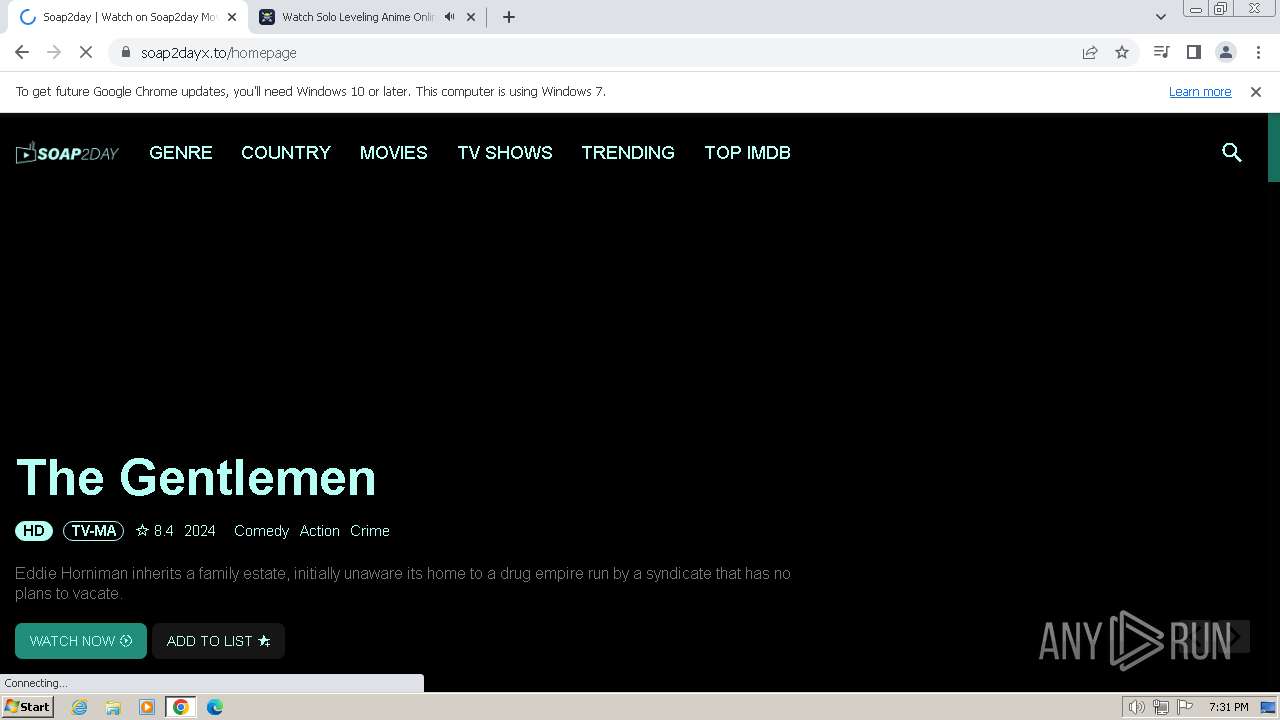
Task: Open the media control icon in toolbar
Action: [1161, 52]
